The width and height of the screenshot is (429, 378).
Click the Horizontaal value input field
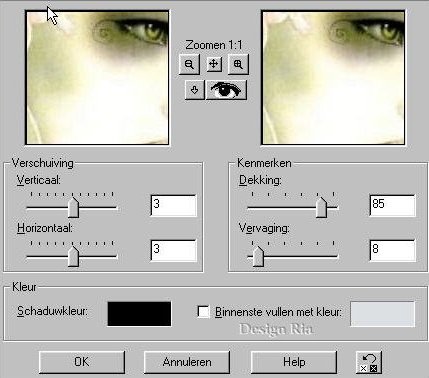(173, 250)
